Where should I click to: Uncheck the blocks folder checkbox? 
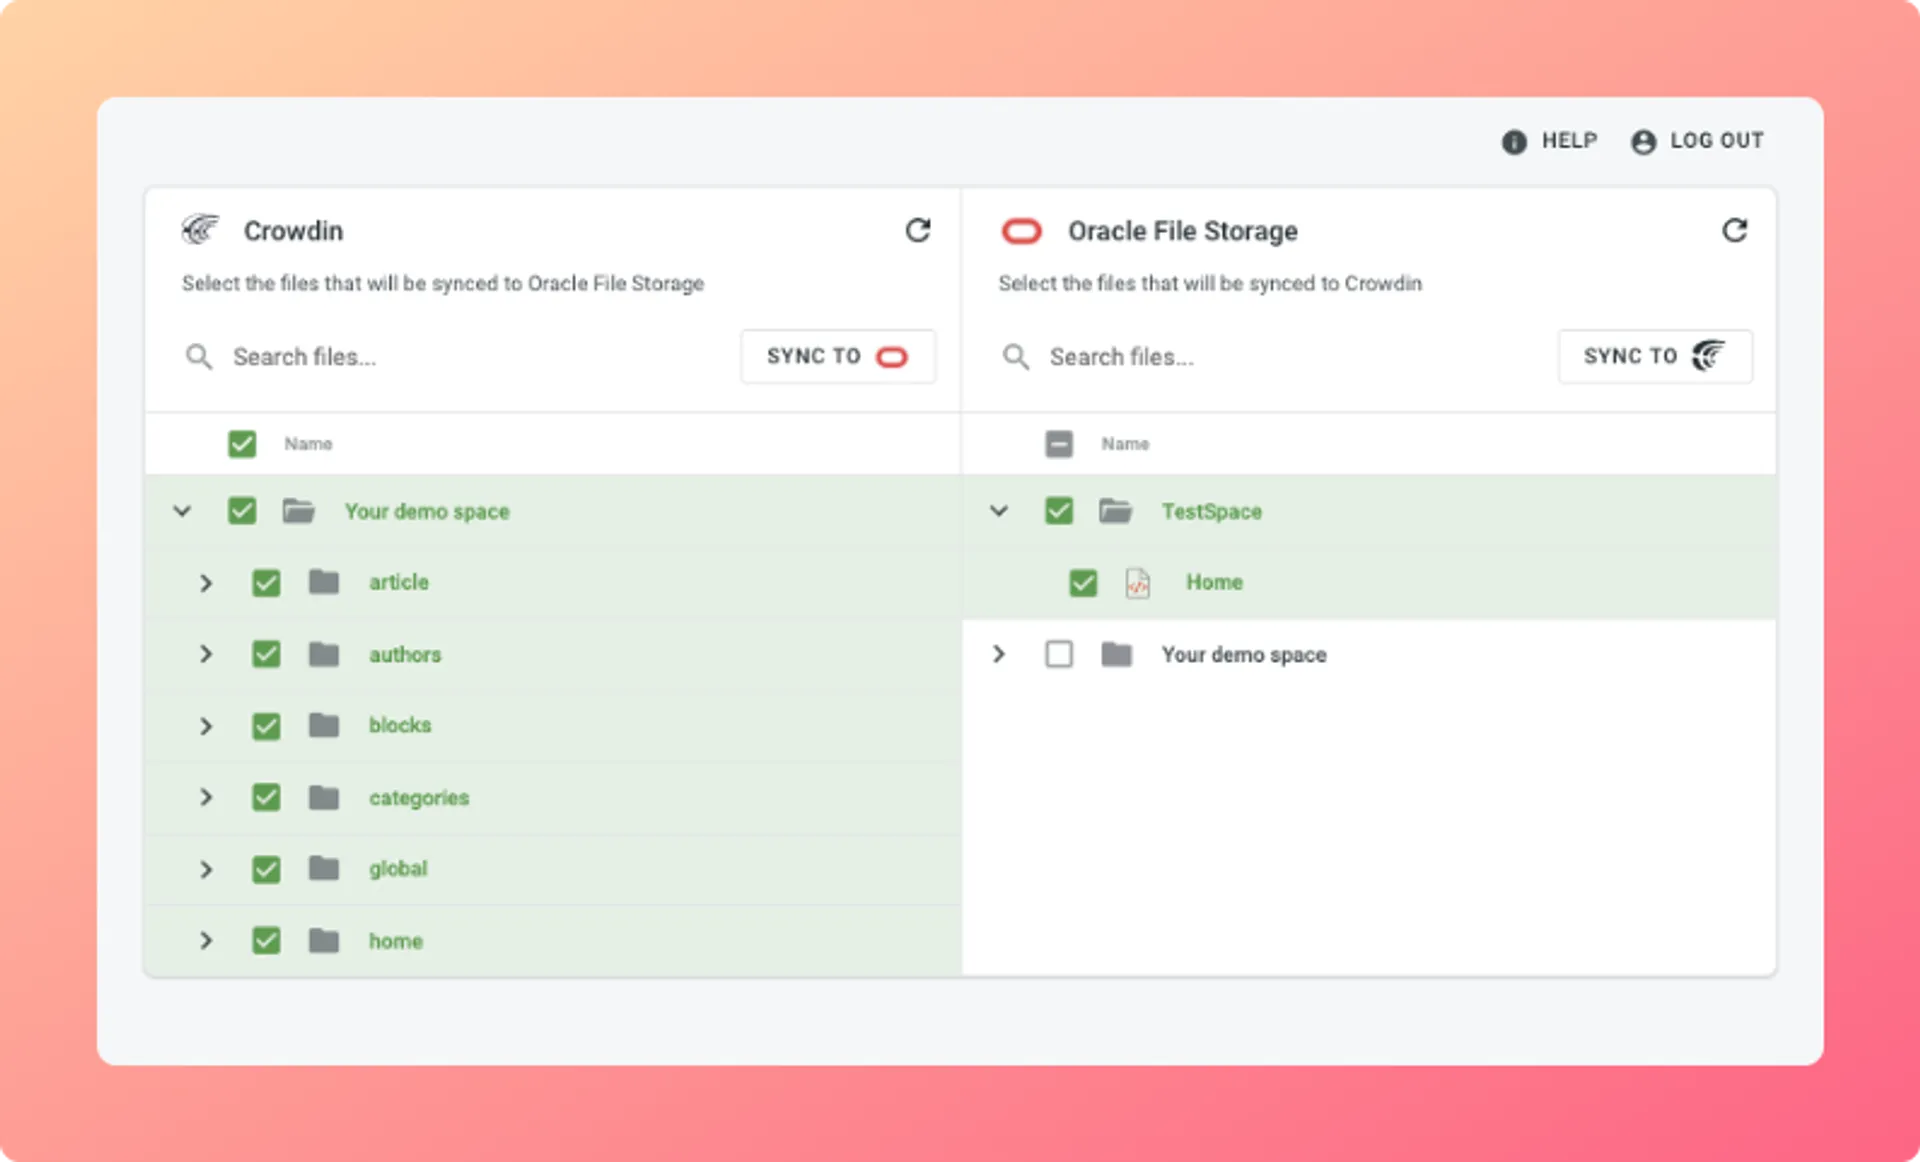pyautogui.click(x=266, y=725)
